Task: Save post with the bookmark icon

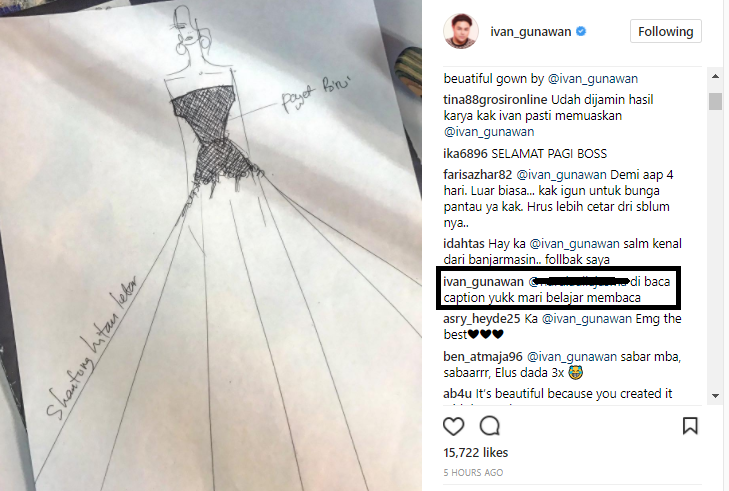Action: [x=690, y=425]
